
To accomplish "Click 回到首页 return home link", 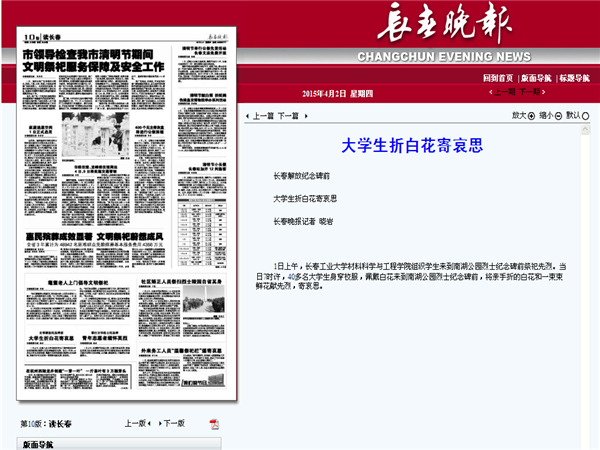I will click(x=497, y=77).
